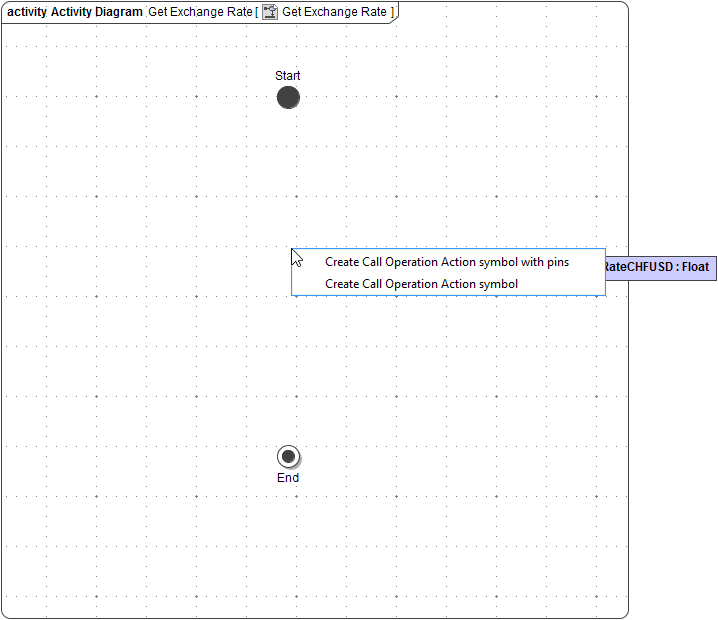Viewport: 718px width, 620px height.
Task: Choose Create Call Operation Action symbol without pins
Action: click(421, 284)
